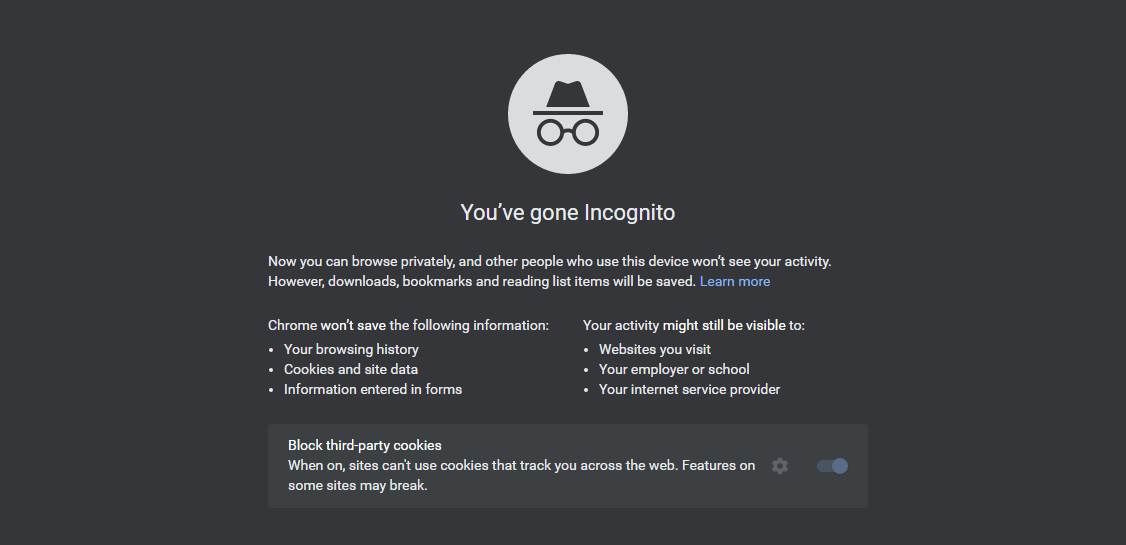Viewport: 1126px width, 545px height.
Task: Click the Incognito hat-and-glasses logo
Action: click(567, 113)
